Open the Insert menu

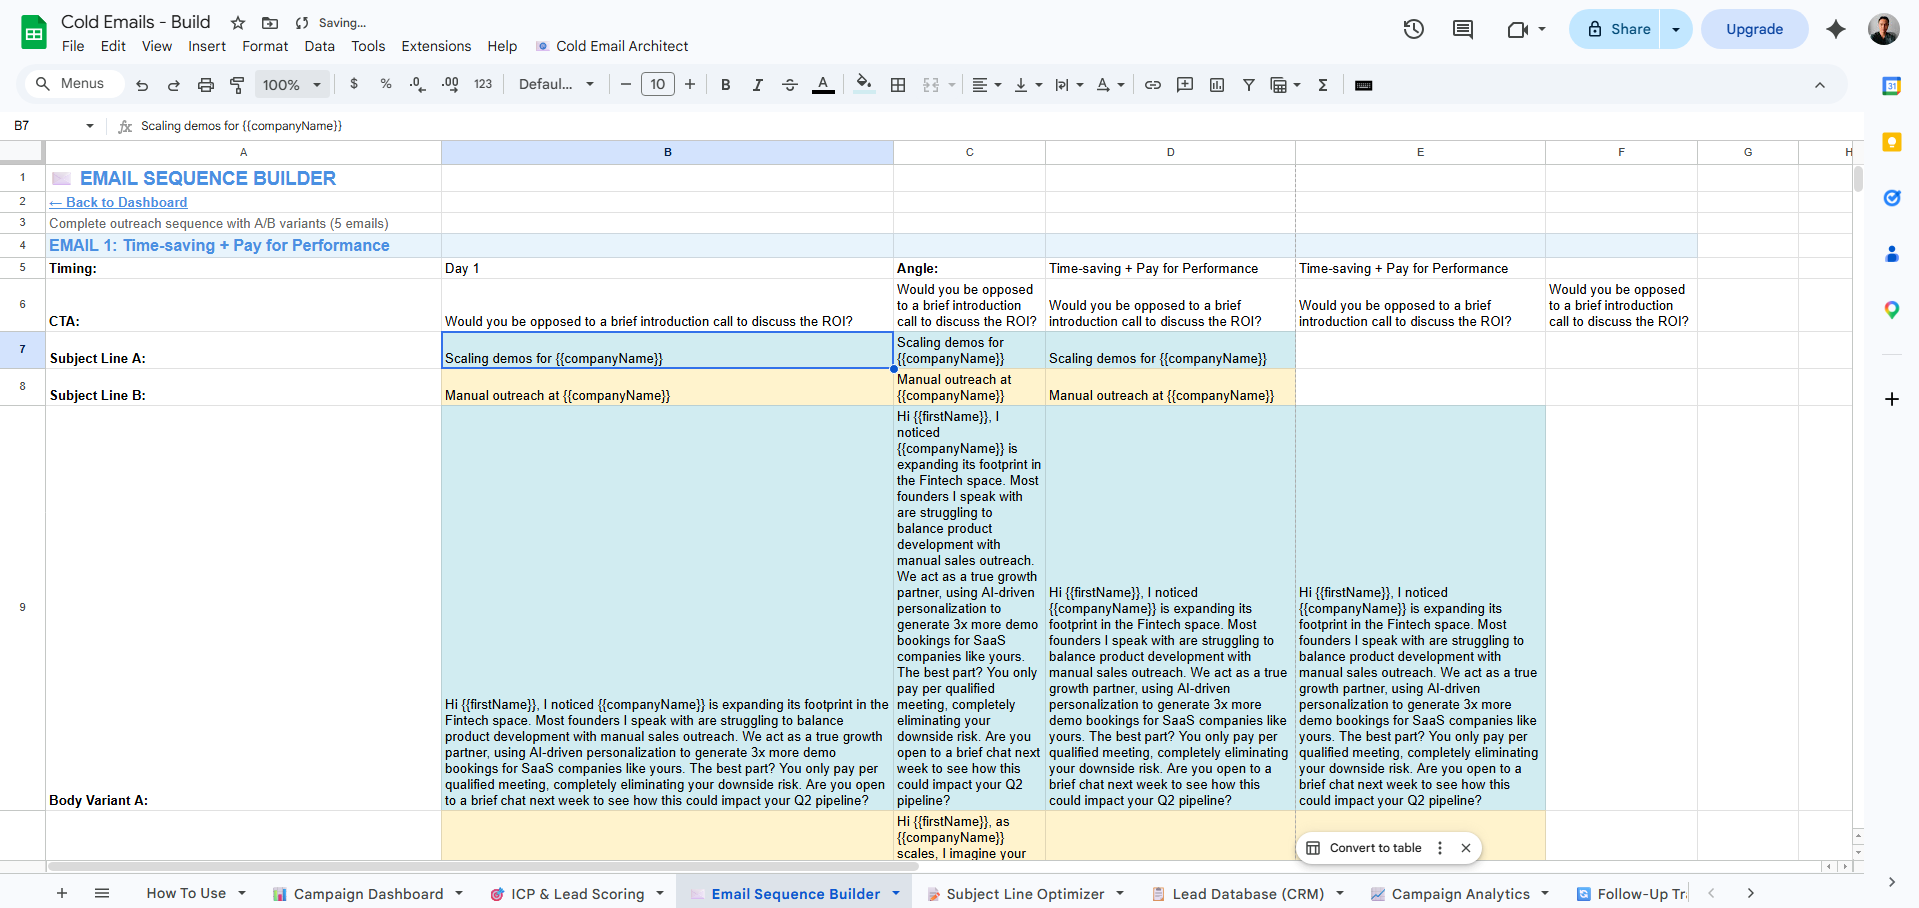pos(207,46)
